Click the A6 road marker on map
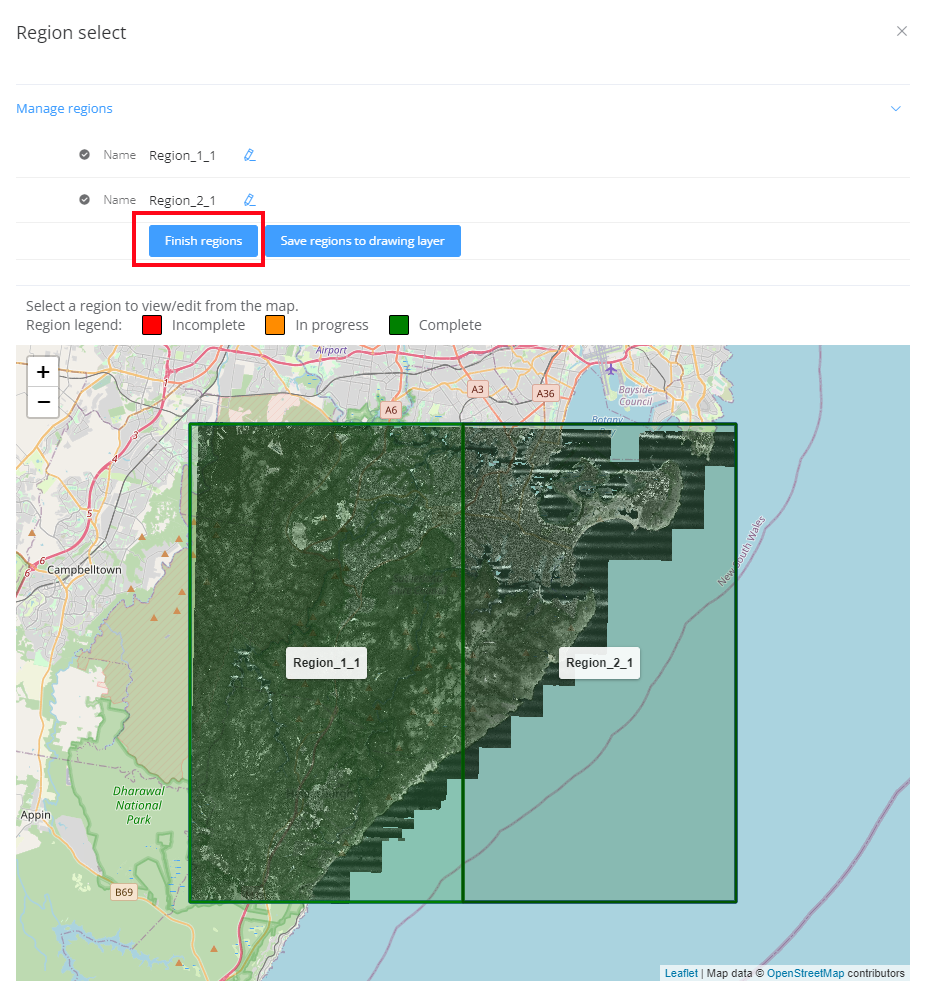This screenshot has width=927, height=1008. (x=391, y=410)
